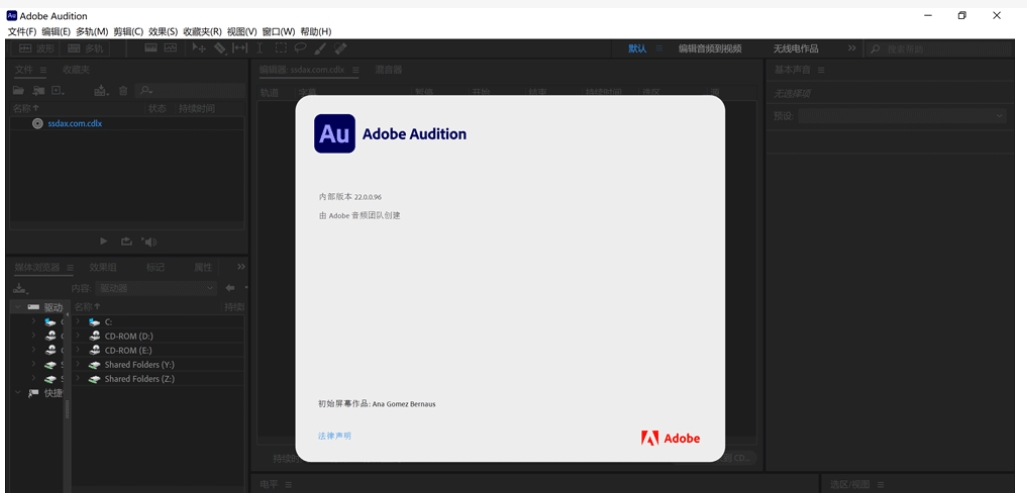Select the Move tool in toolbar
The height and width of the screenshot is (493, 1027).
point(198,48)
